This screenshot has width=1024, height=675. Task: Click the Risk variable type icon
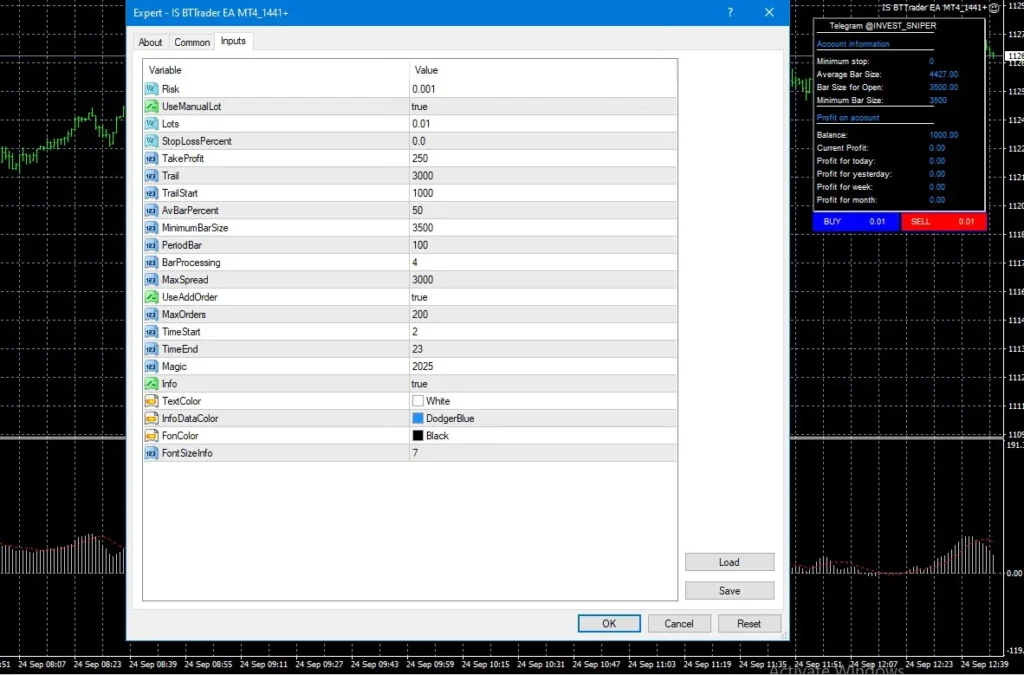153,88
